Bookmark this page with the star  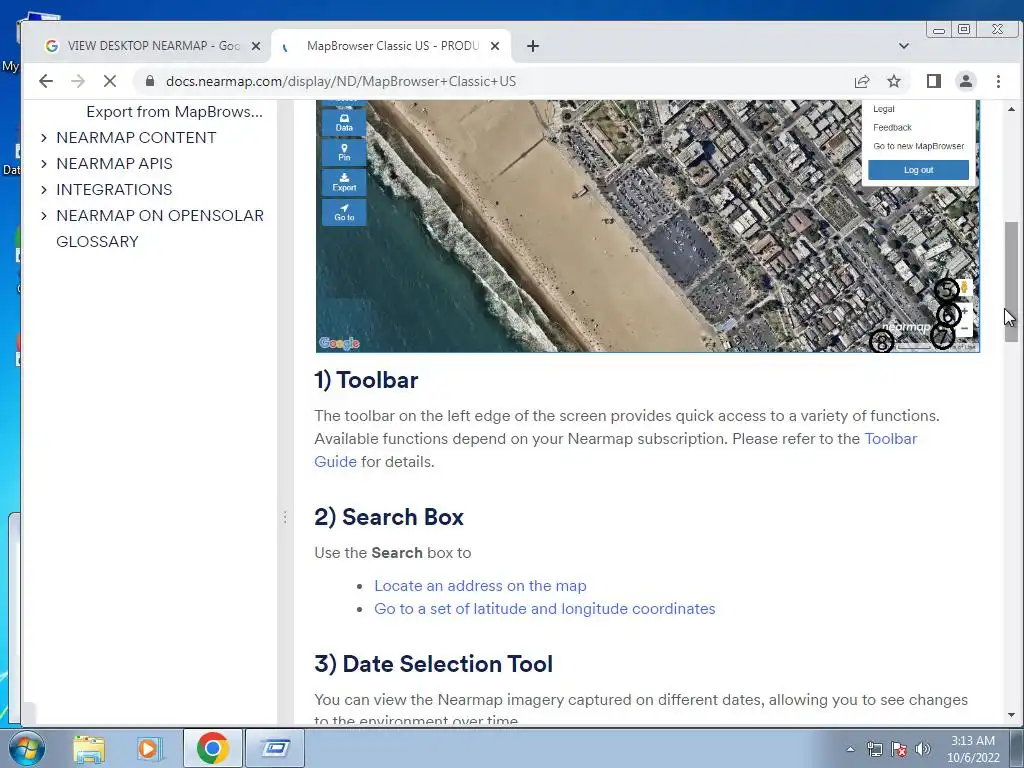894,81
